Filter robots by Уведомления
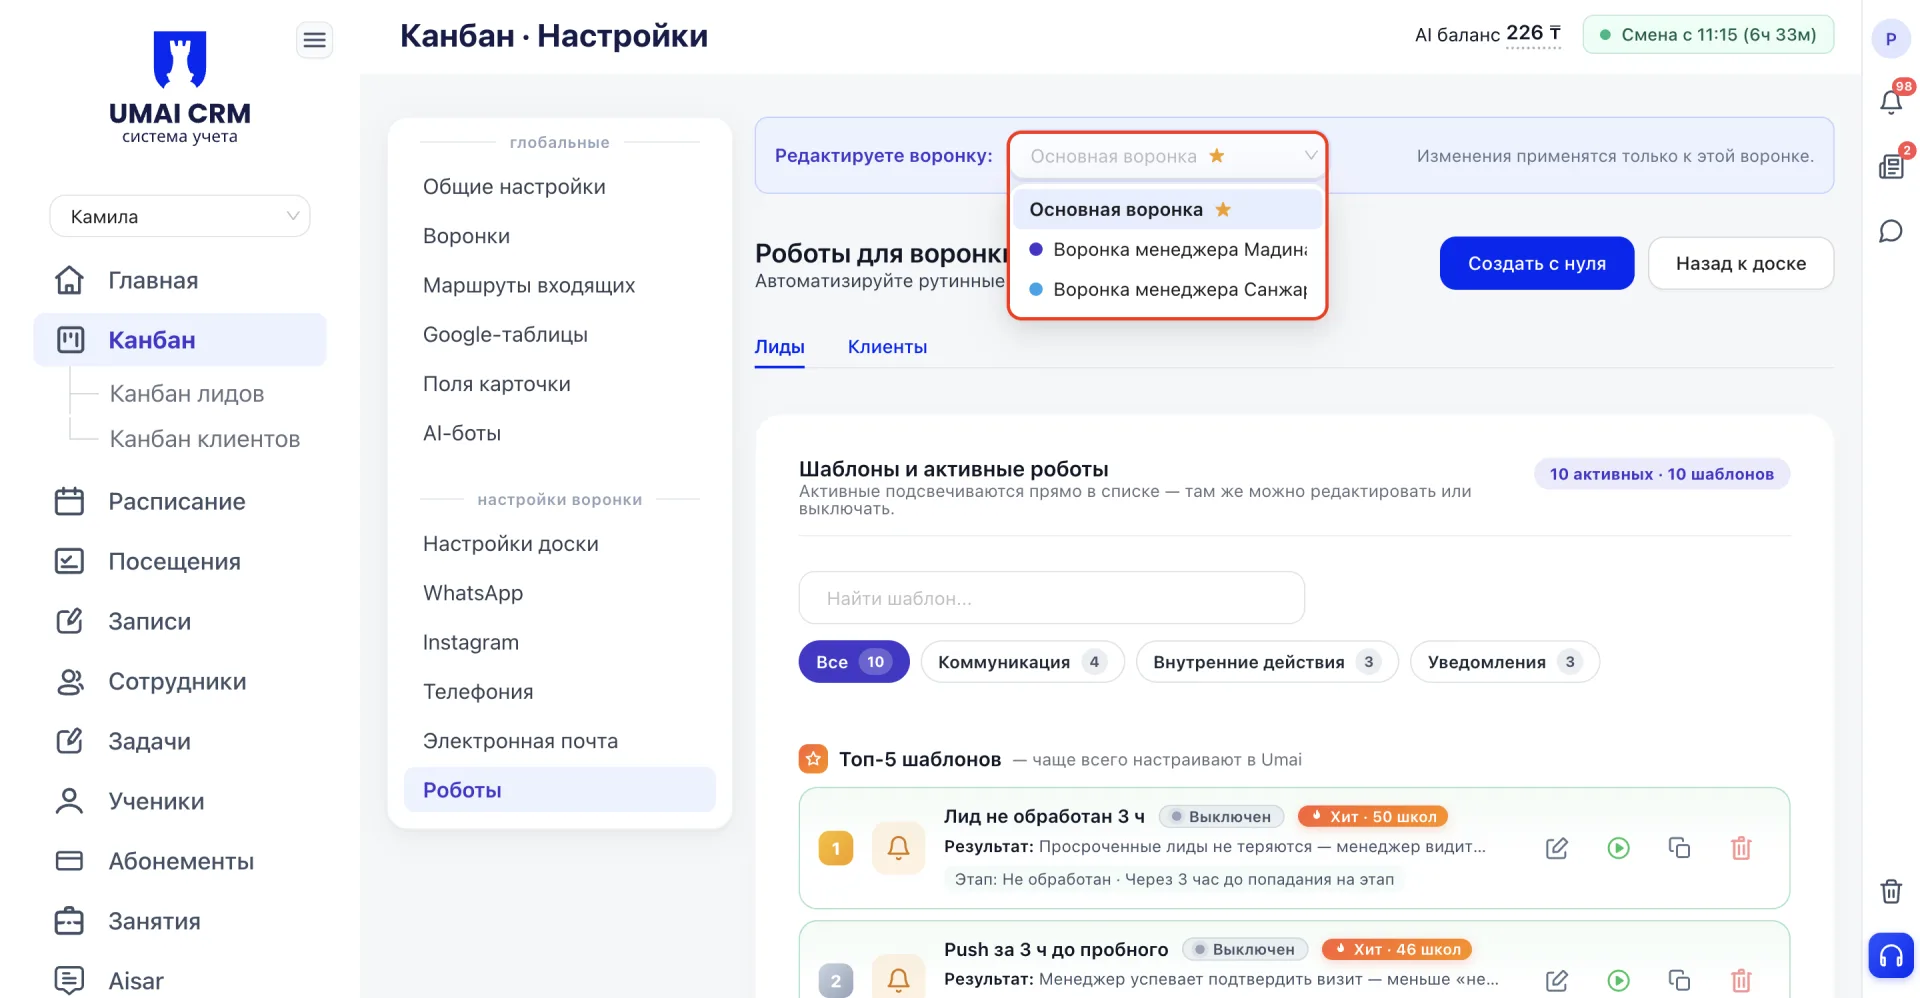Viewport: 1920px width, 998px height. point(1504,662)
